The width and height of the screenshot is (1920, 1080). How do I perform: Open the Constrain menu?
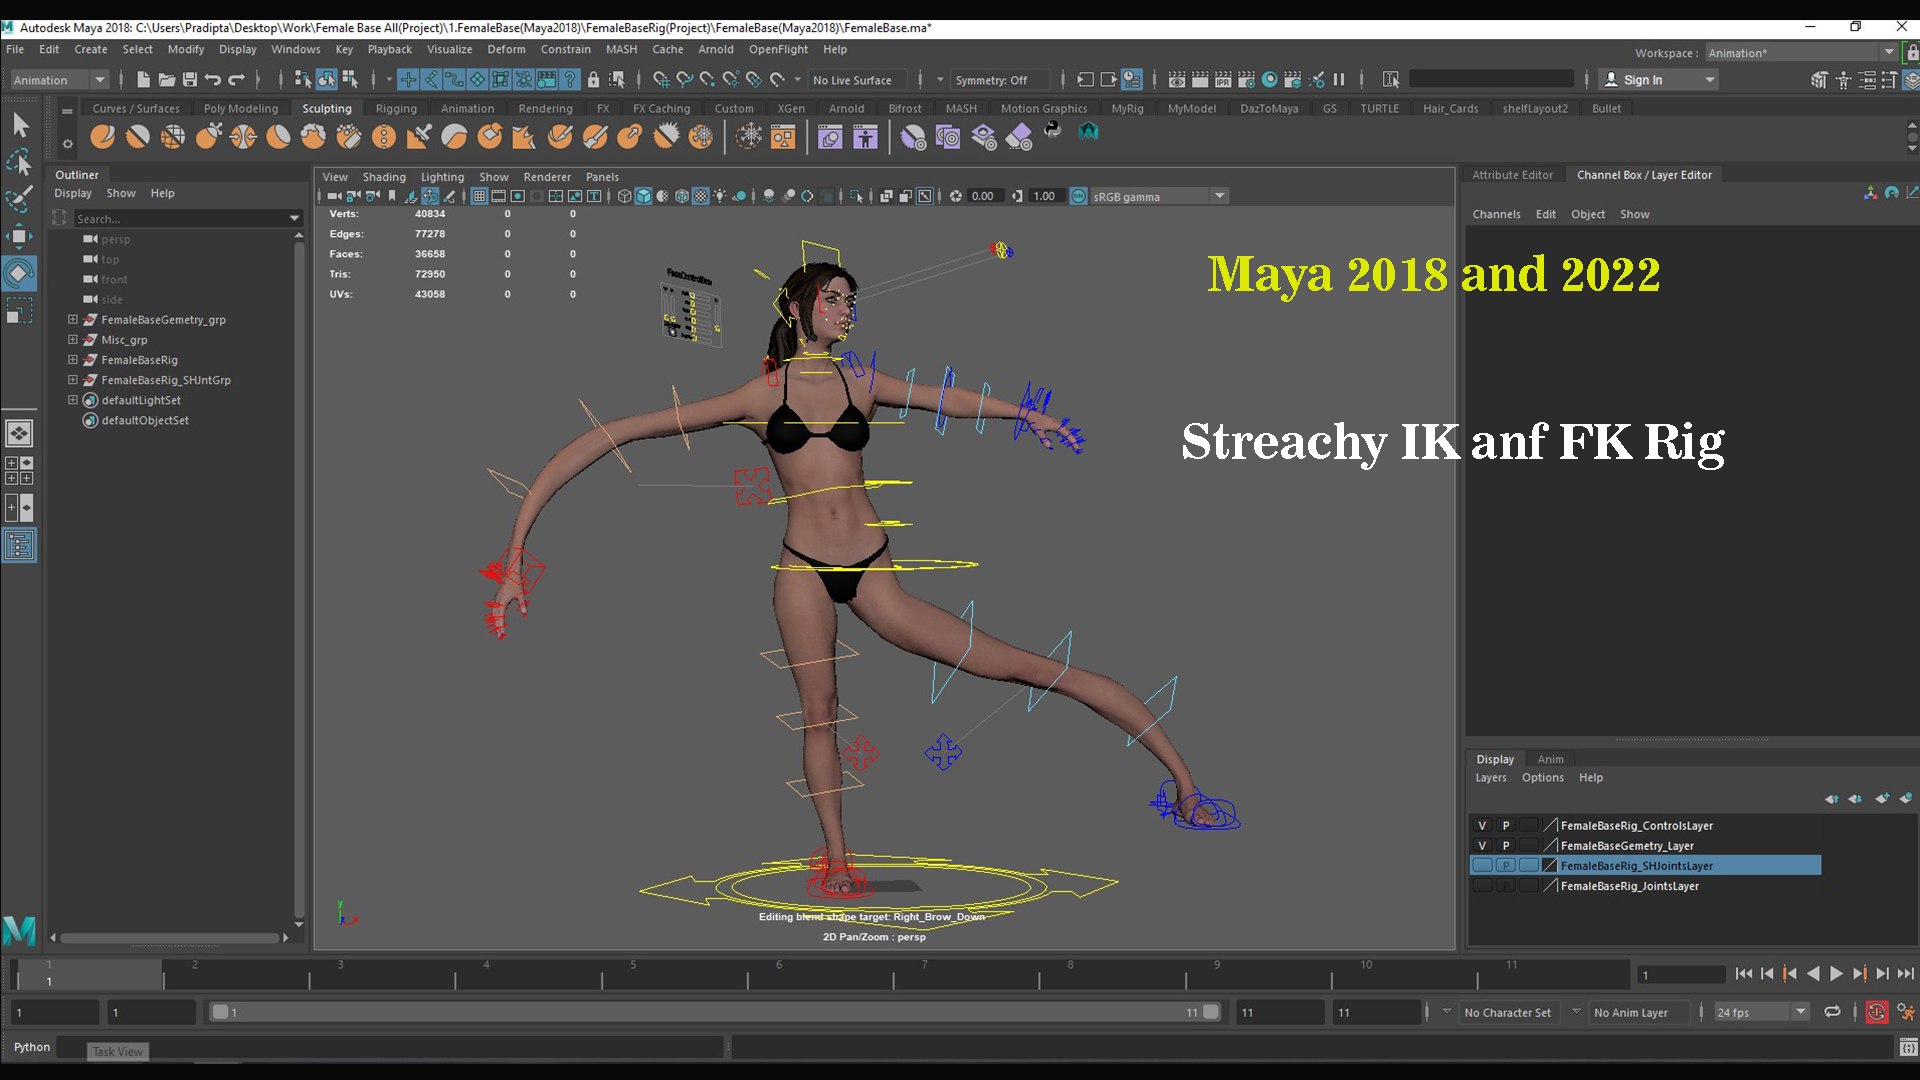(565, 49)
